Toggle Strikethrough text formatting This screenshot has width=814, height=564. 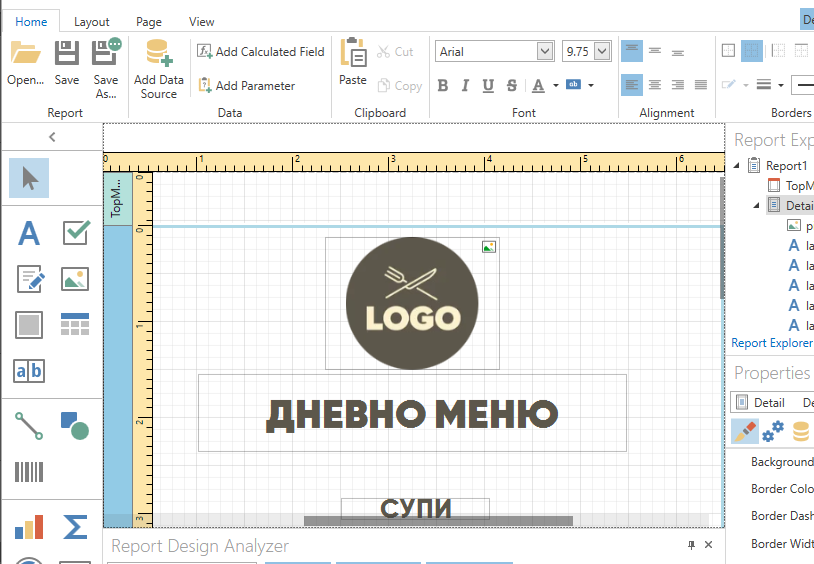click(x=512, y=86)
